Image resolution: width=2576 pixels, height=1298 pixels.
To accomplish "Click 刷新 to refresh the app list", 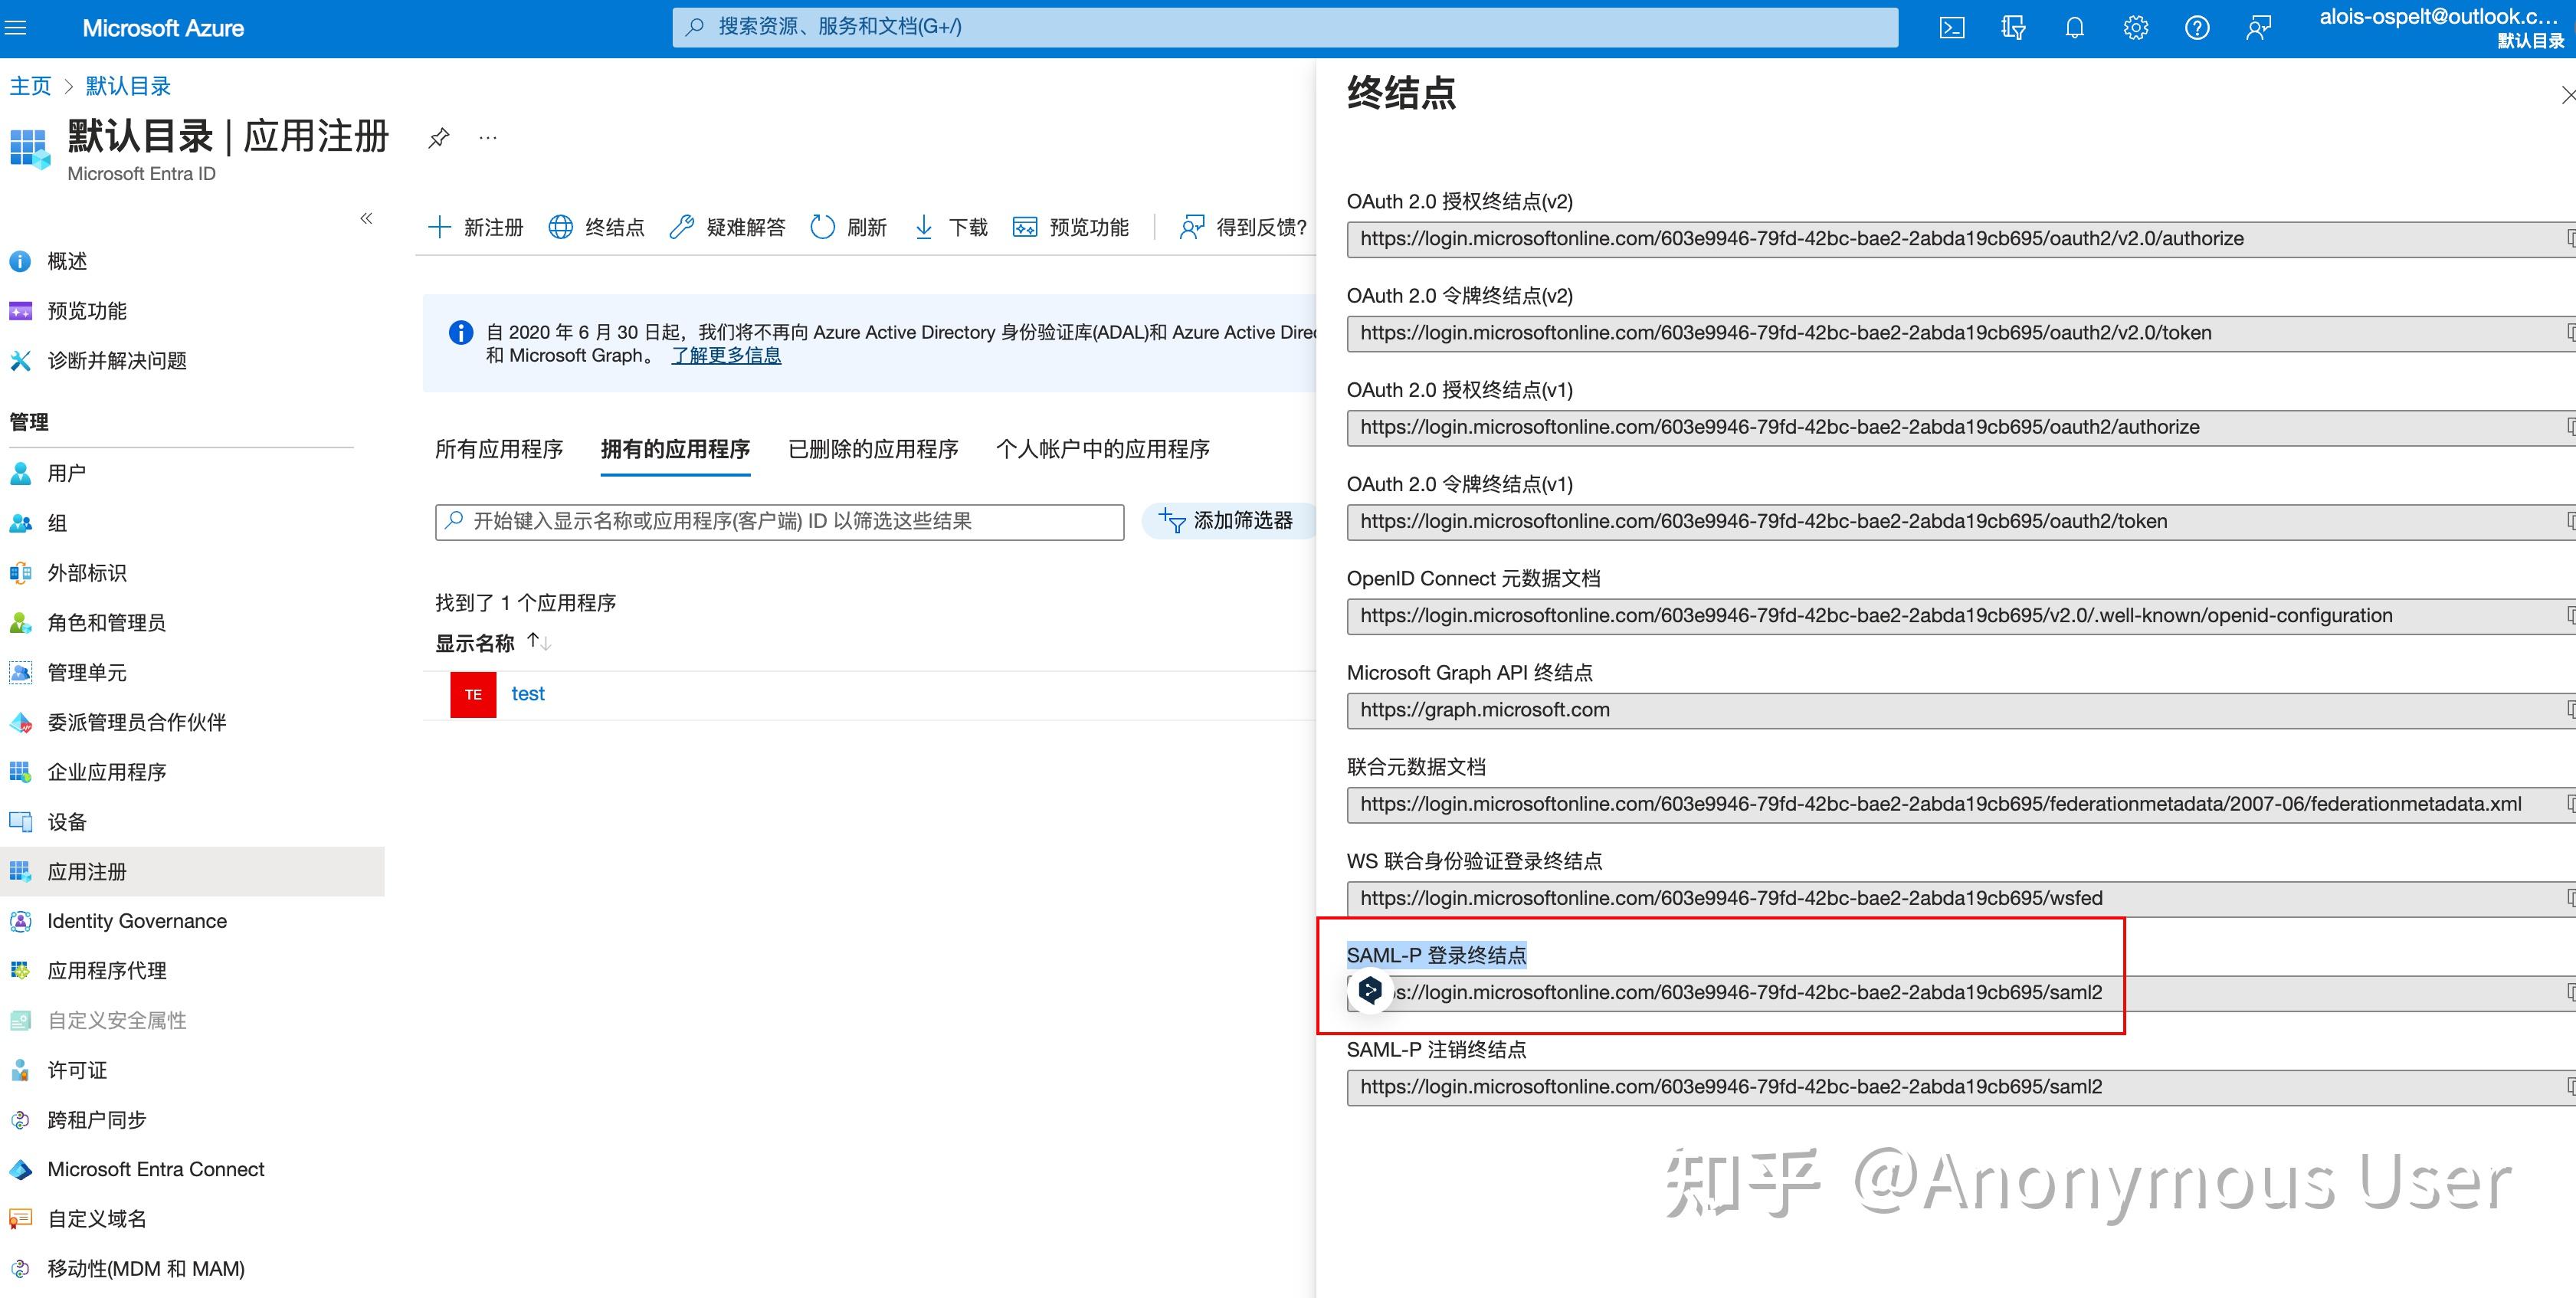I will [x=847, y=227].
